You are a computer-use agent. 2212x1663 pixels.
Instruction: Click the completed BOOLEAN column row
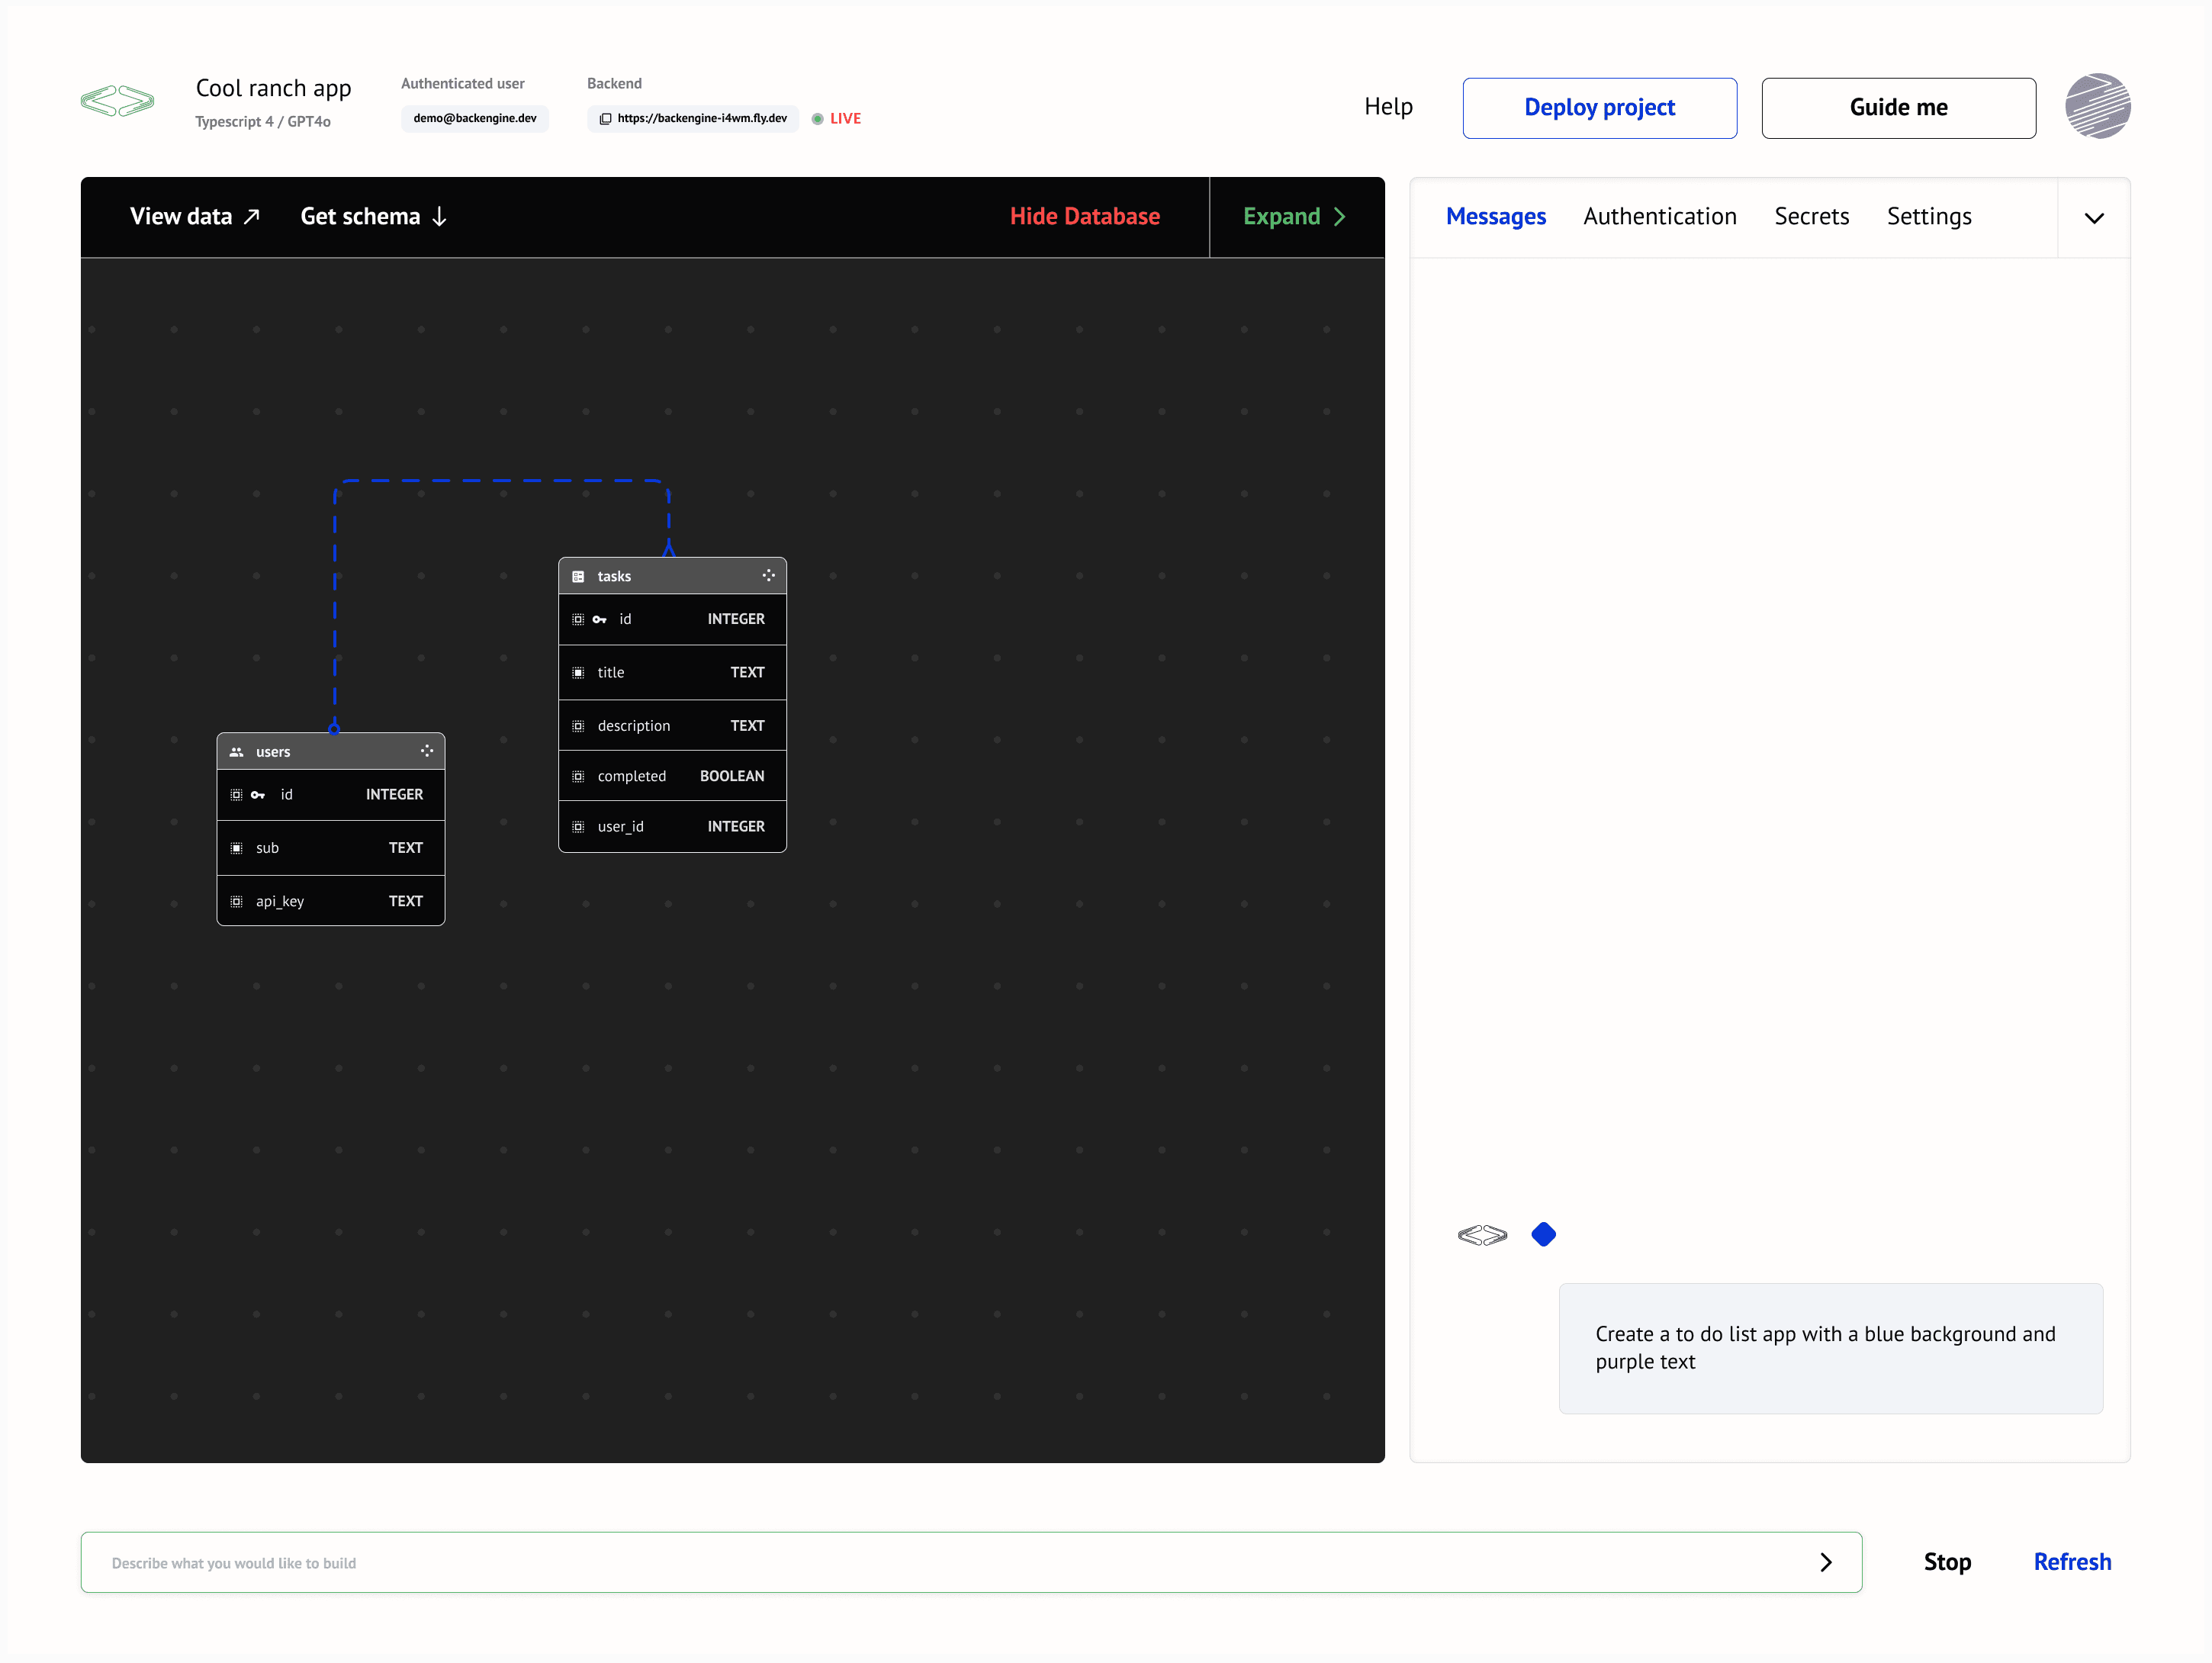tap(672, 776)
